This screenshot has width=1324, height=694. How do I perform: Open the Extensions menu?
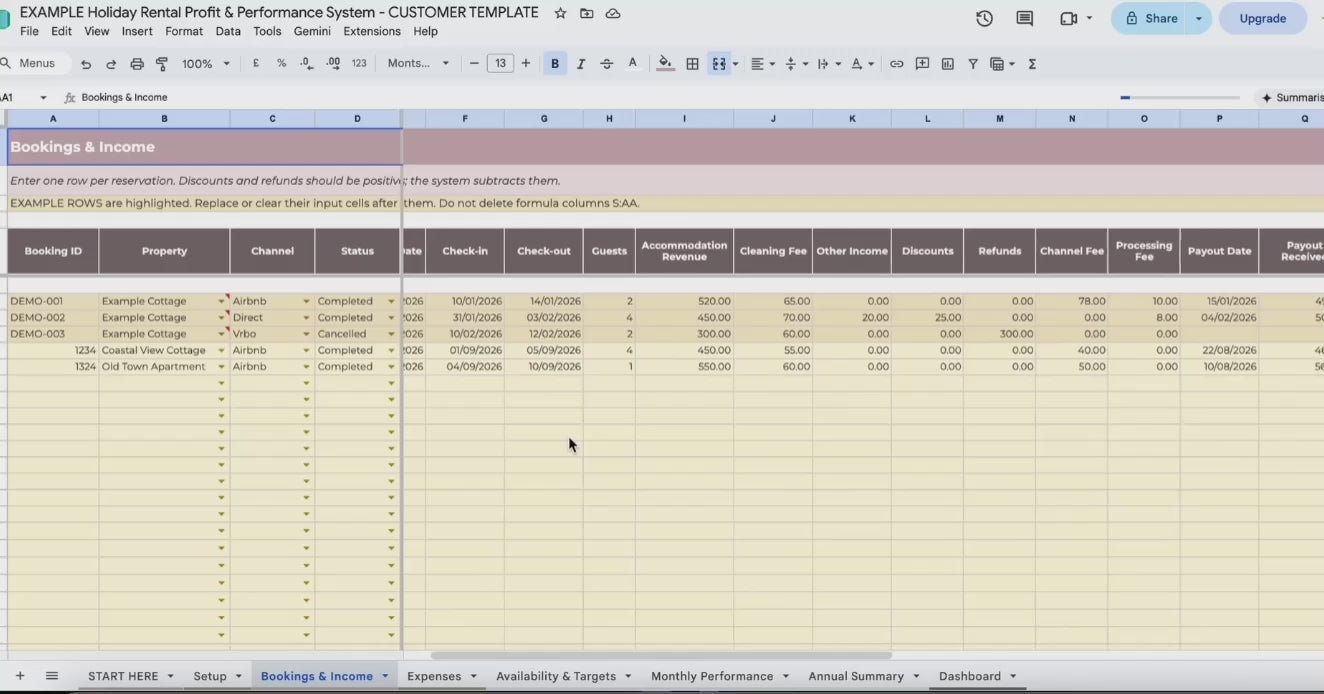coord(372,31)
